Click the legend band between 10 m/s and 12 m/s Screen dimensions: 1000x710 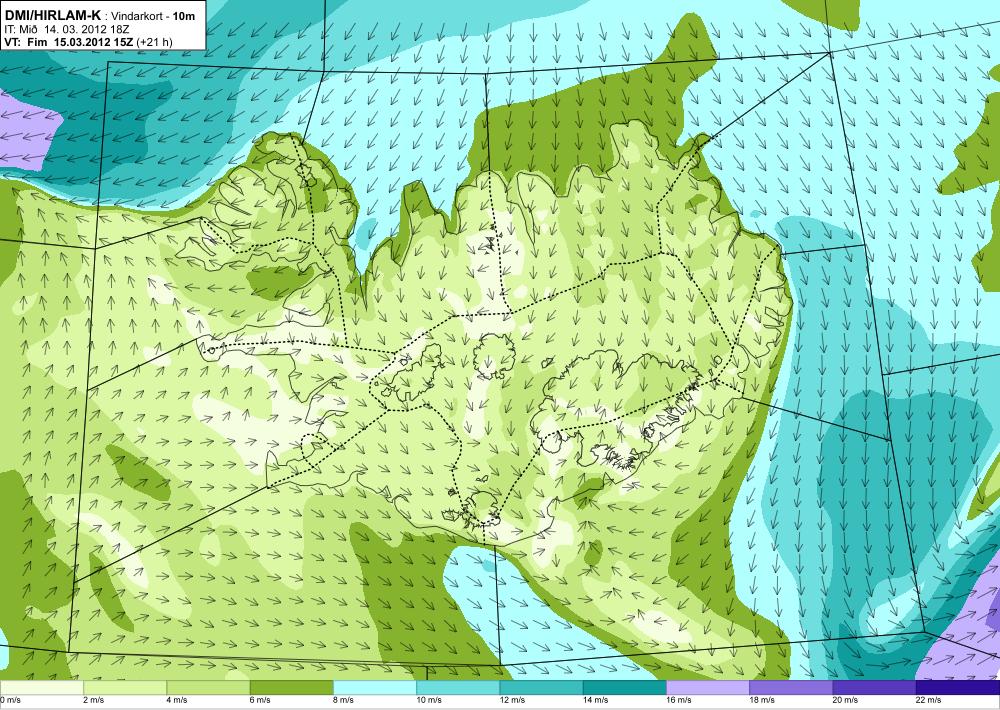tap(458, 688)
